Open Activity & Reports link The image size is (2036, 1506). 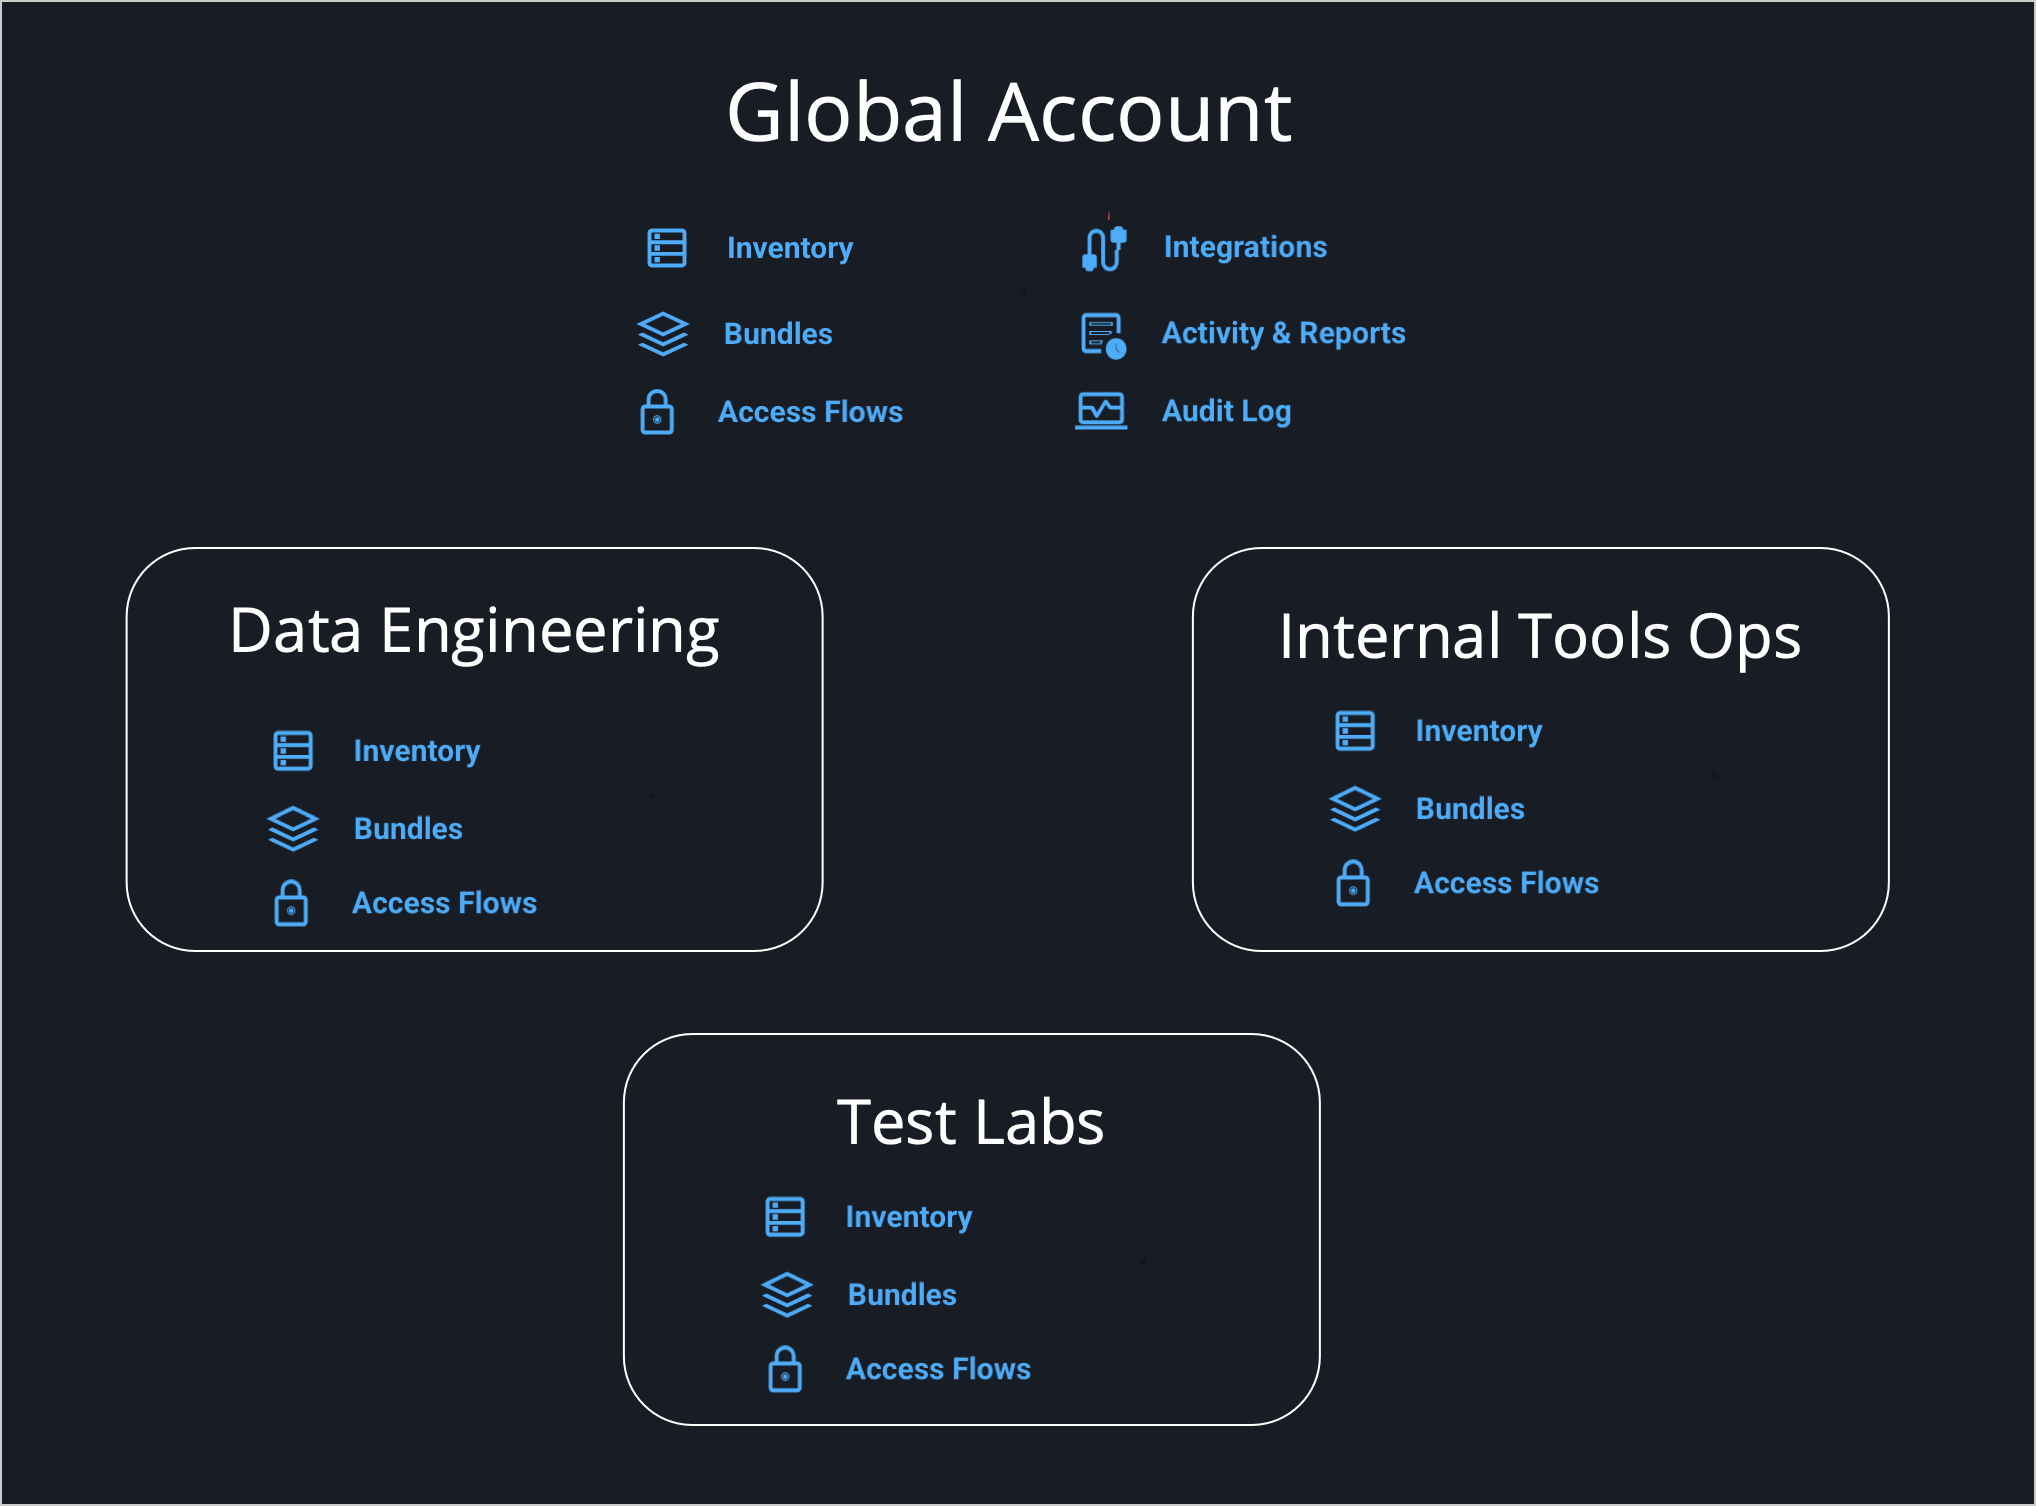tap(1283, 333)
